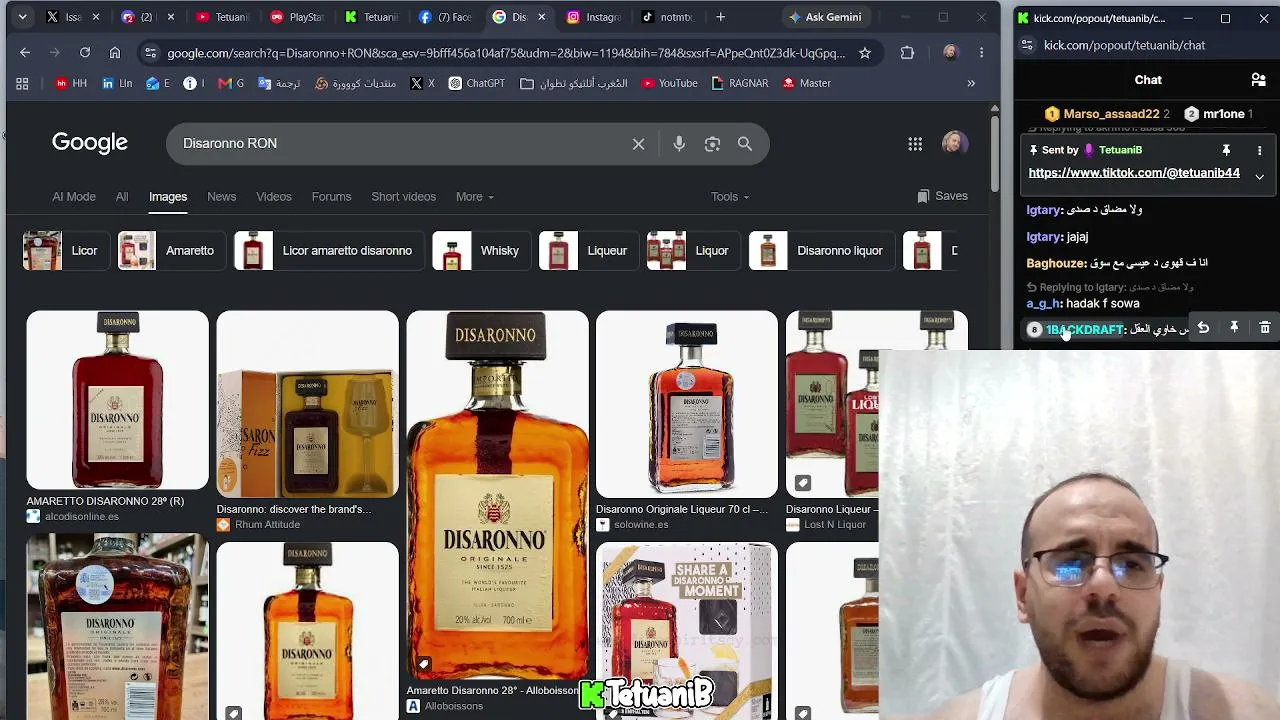Open the user list icon in Kick chat

(1259, 80)
